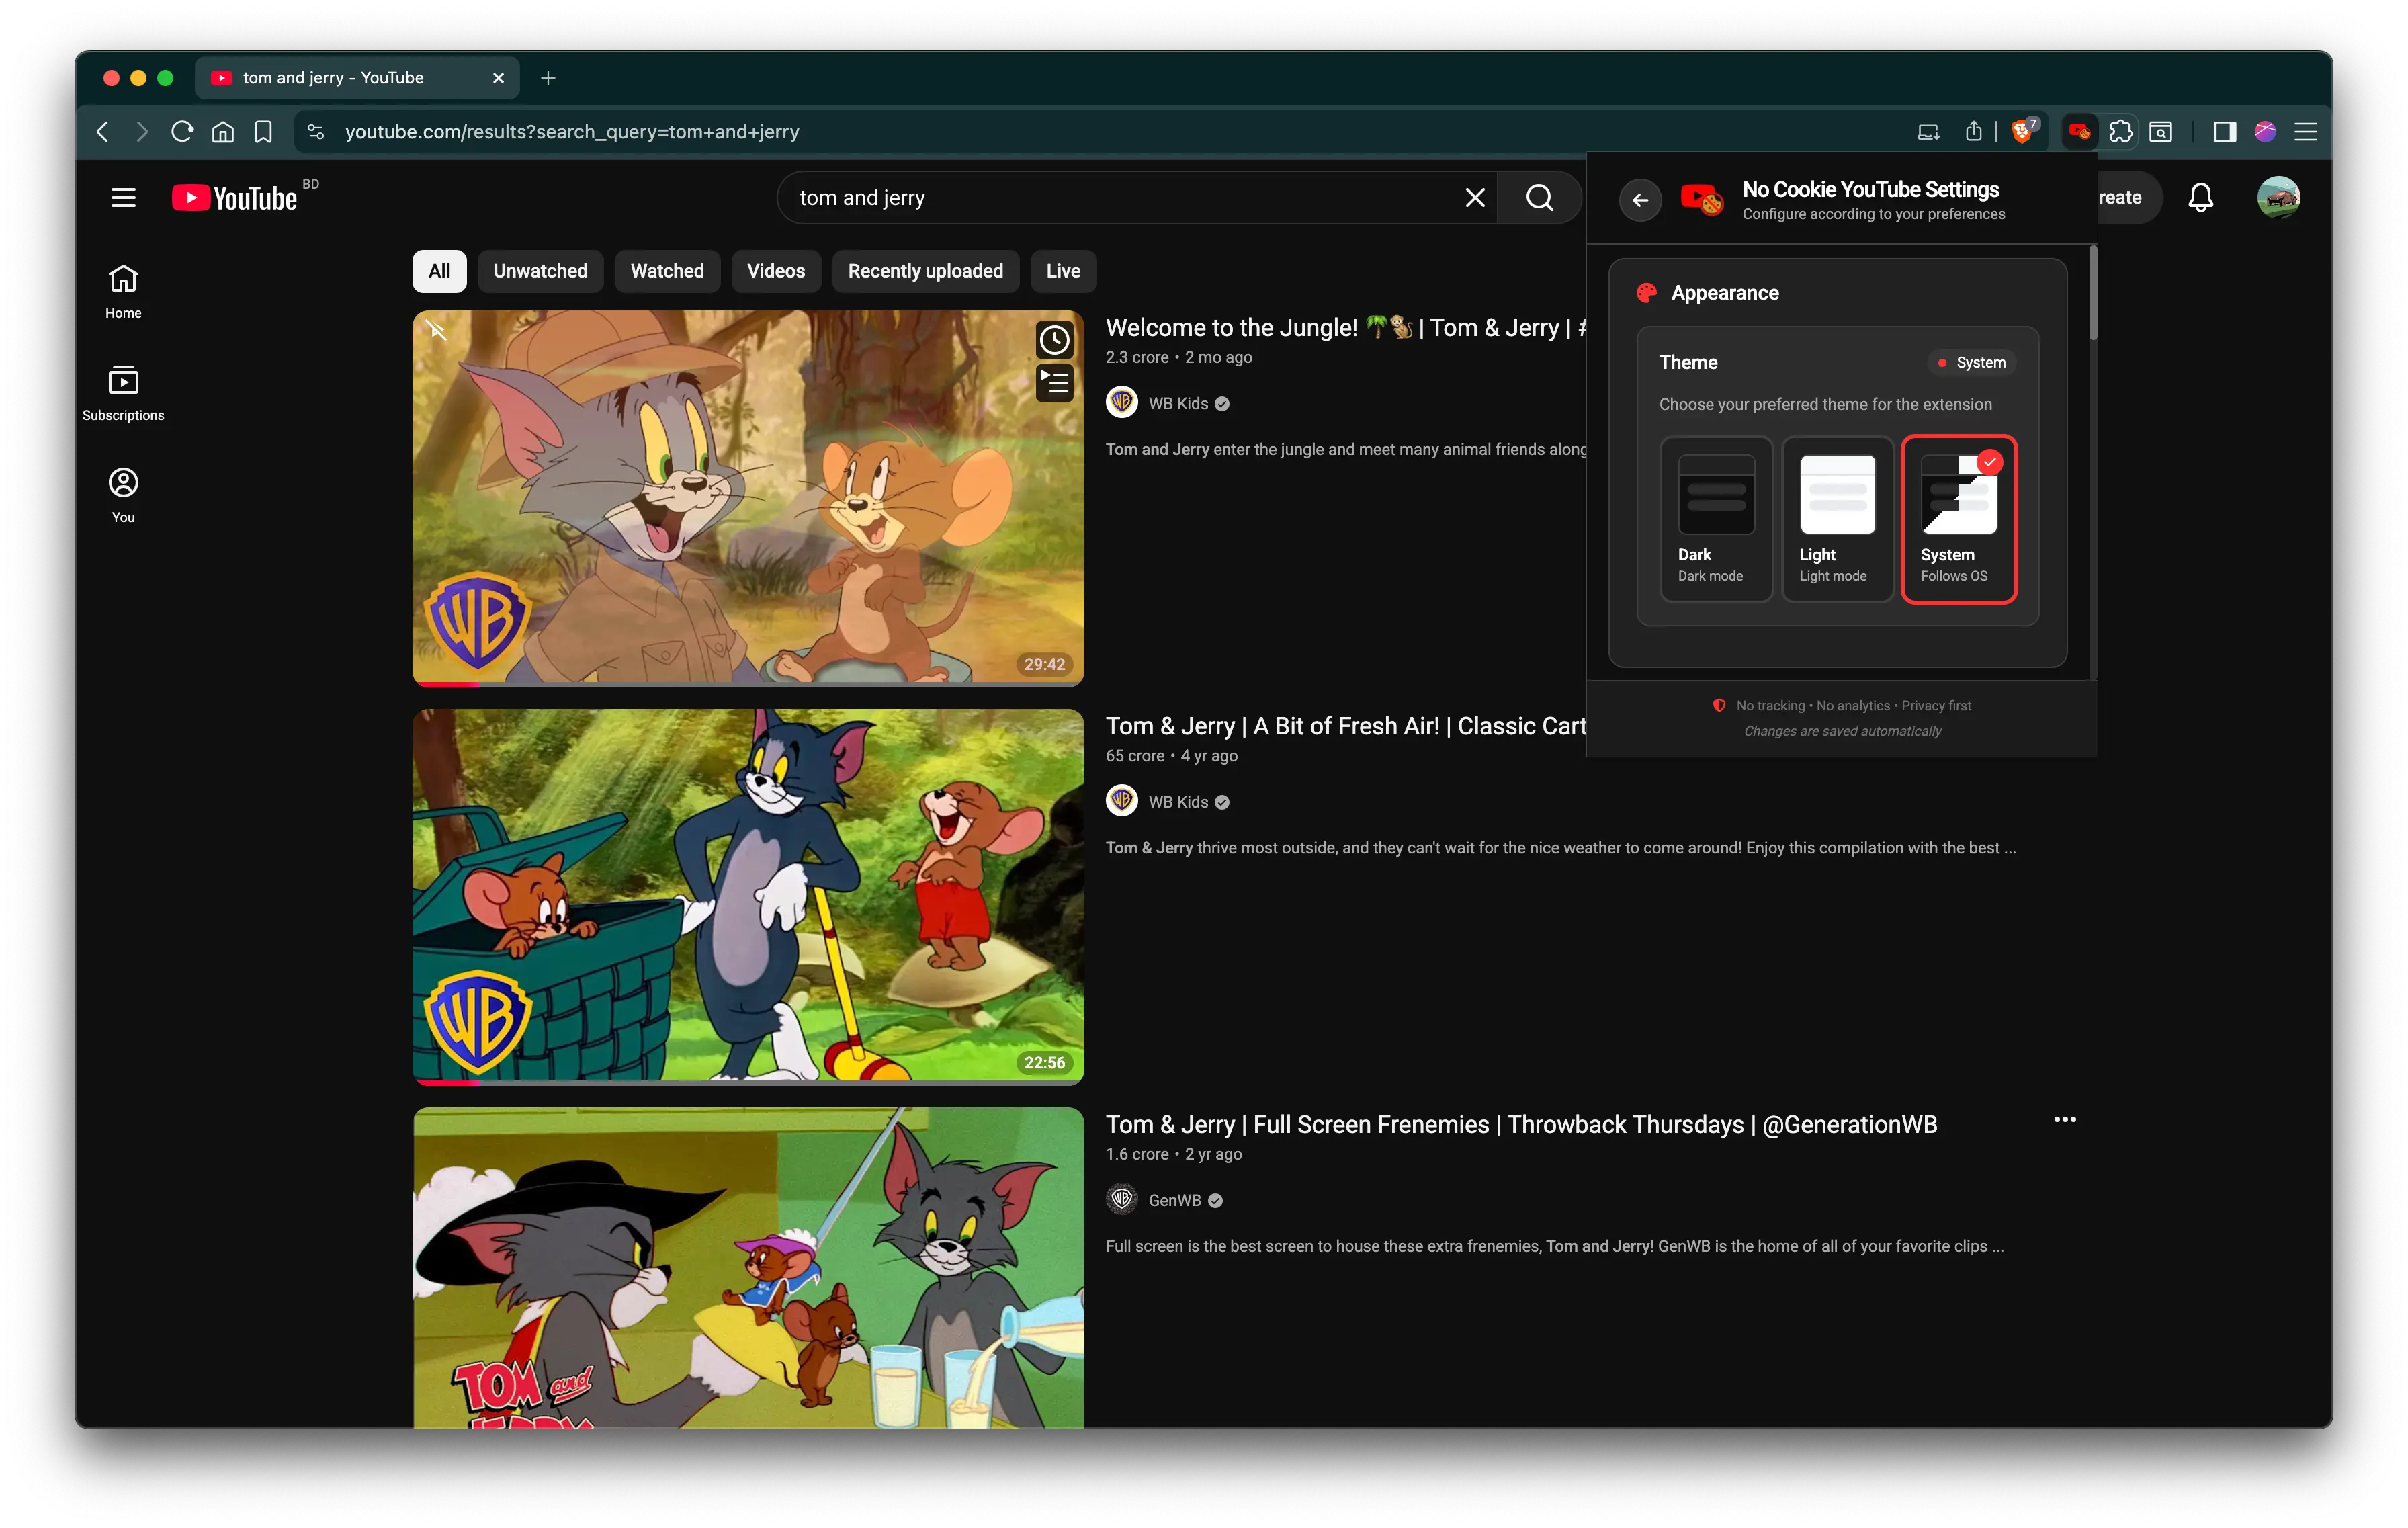Go back in browser history
Viewport: 2408px width, 1528px height.
(x=102, y=131)
